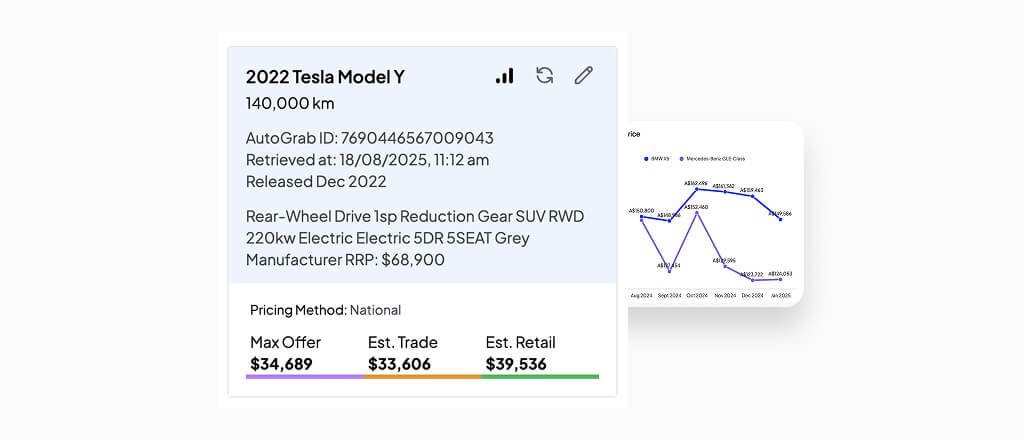Click the 140,000 km odometer text
The image size is (1025, 440).
click(290, 103)
